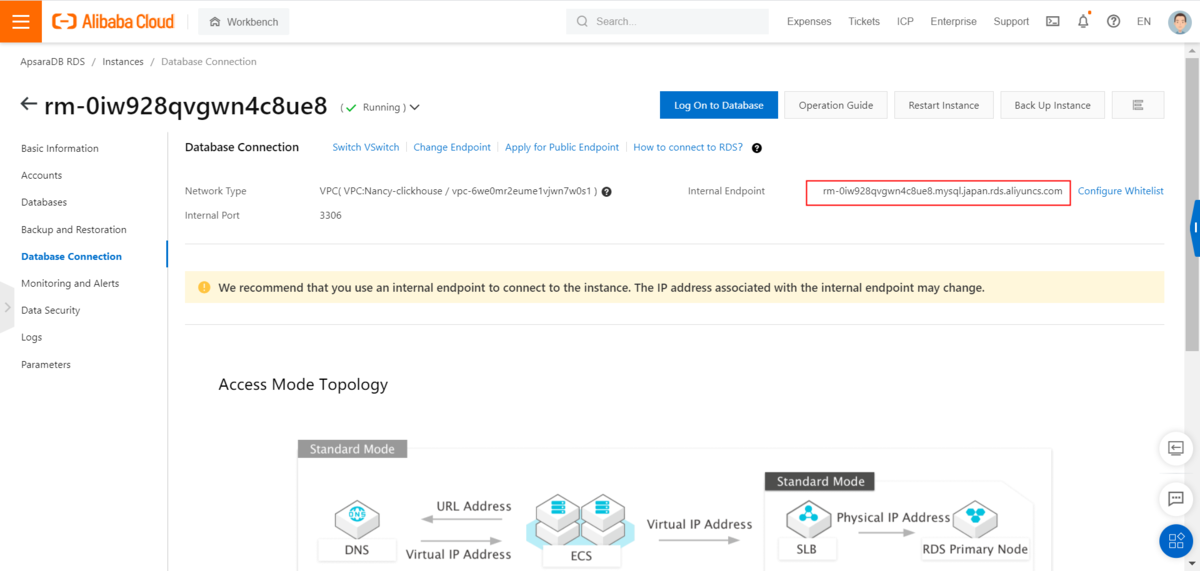Image resolution: width=1200 pixels, height=571 pixels.
Task: Click the DNS node in topology diagram
Action: pyautogui.click(x=356, y=530)
